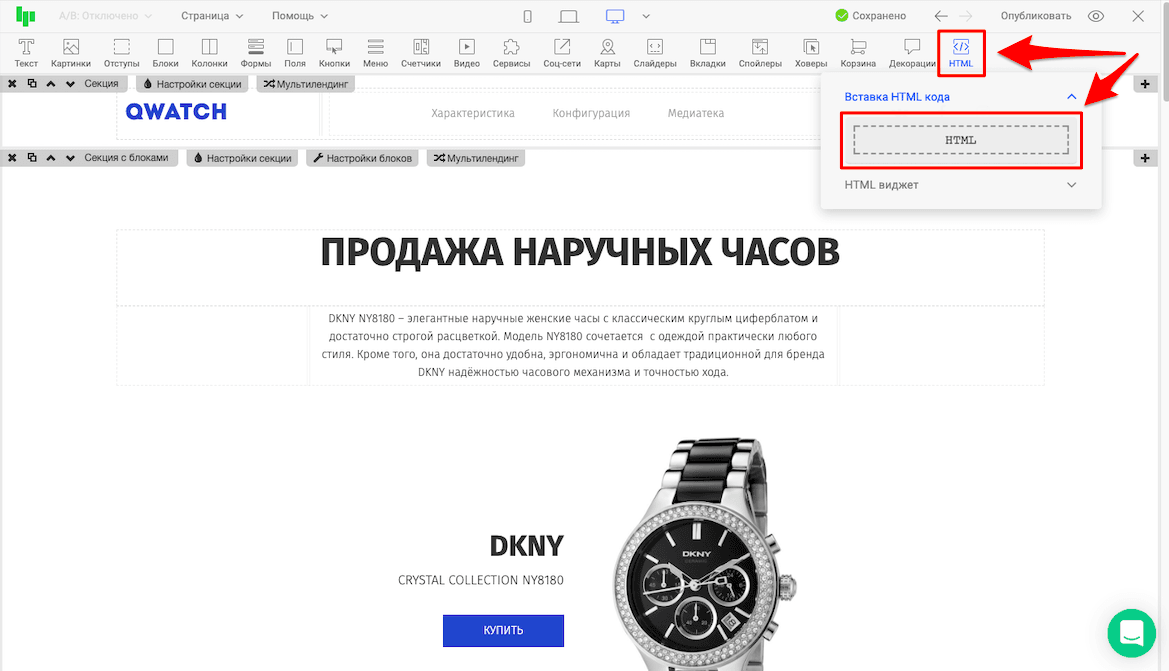Delete the first Секция with X
The width and height of the screenshot is (1169, 671).
12,84
